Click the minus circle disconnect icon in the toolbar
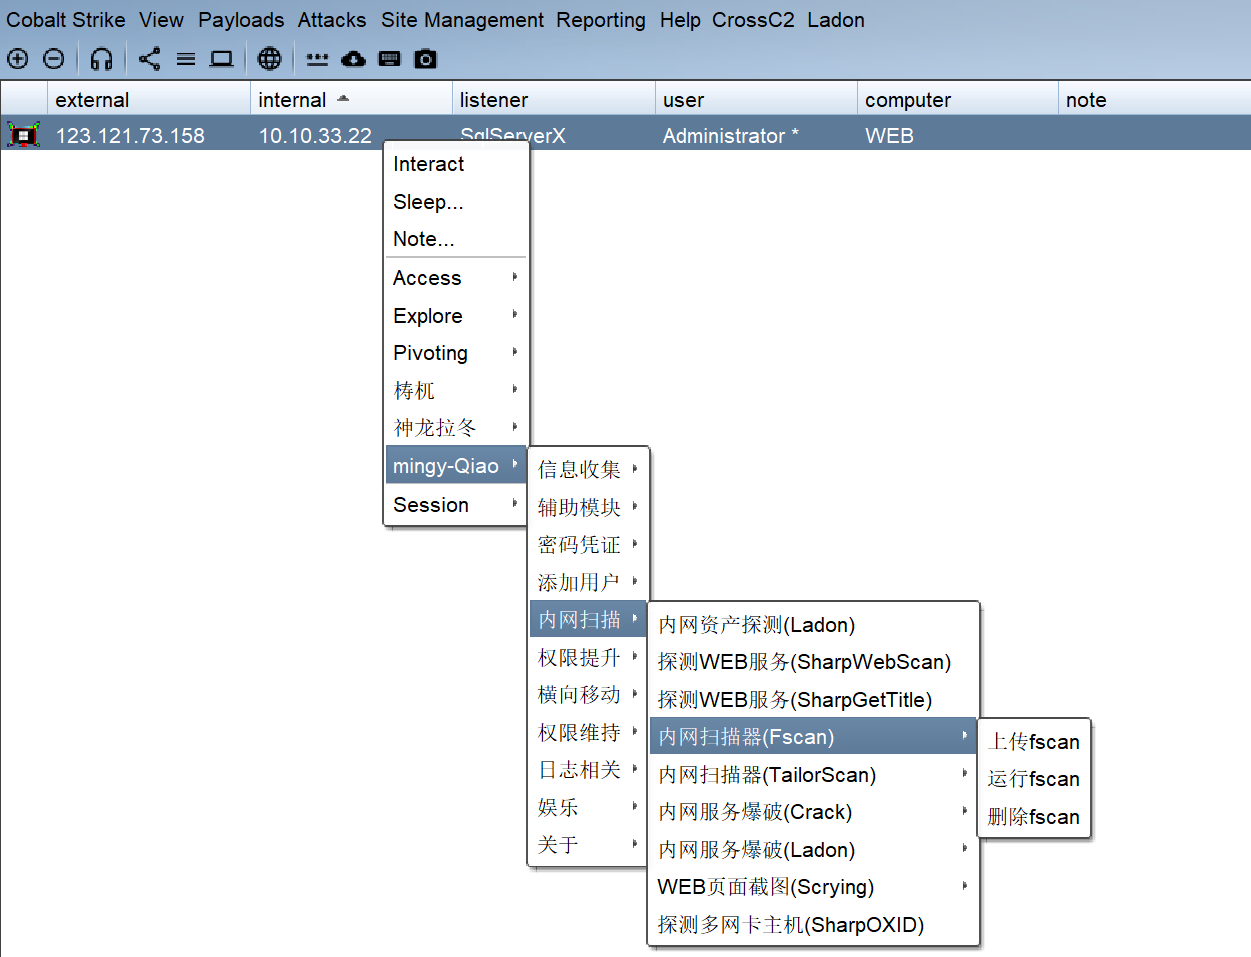 pyautogui.click(x=54, y=59)
